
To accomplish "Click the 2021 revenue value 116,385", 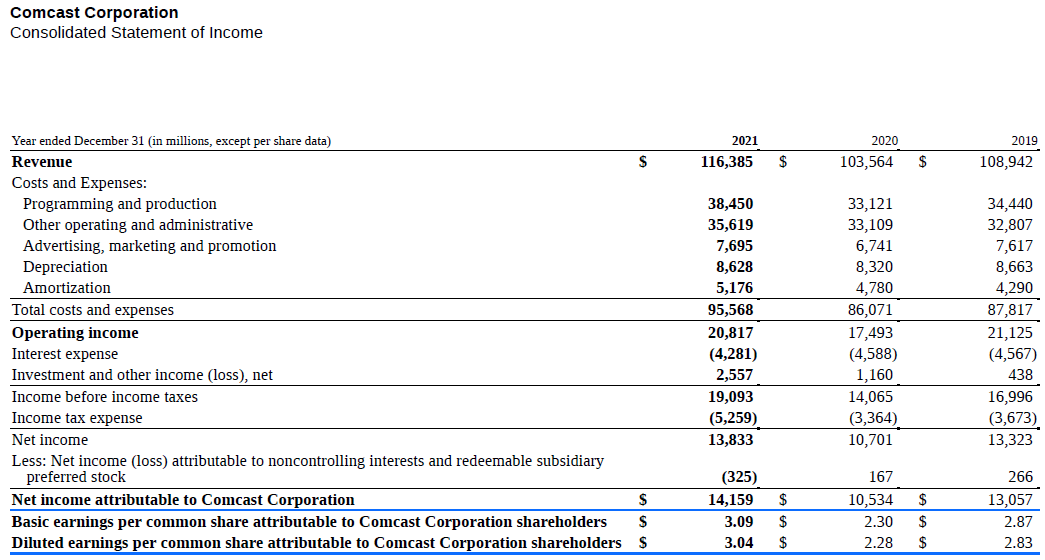I will tap(726, 162).
